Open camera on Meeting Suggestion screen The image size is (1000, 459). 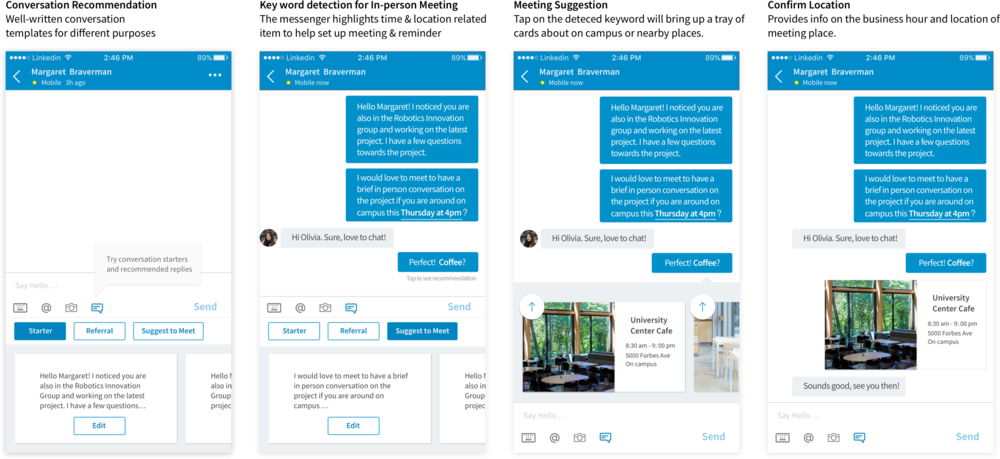[579, 437]
